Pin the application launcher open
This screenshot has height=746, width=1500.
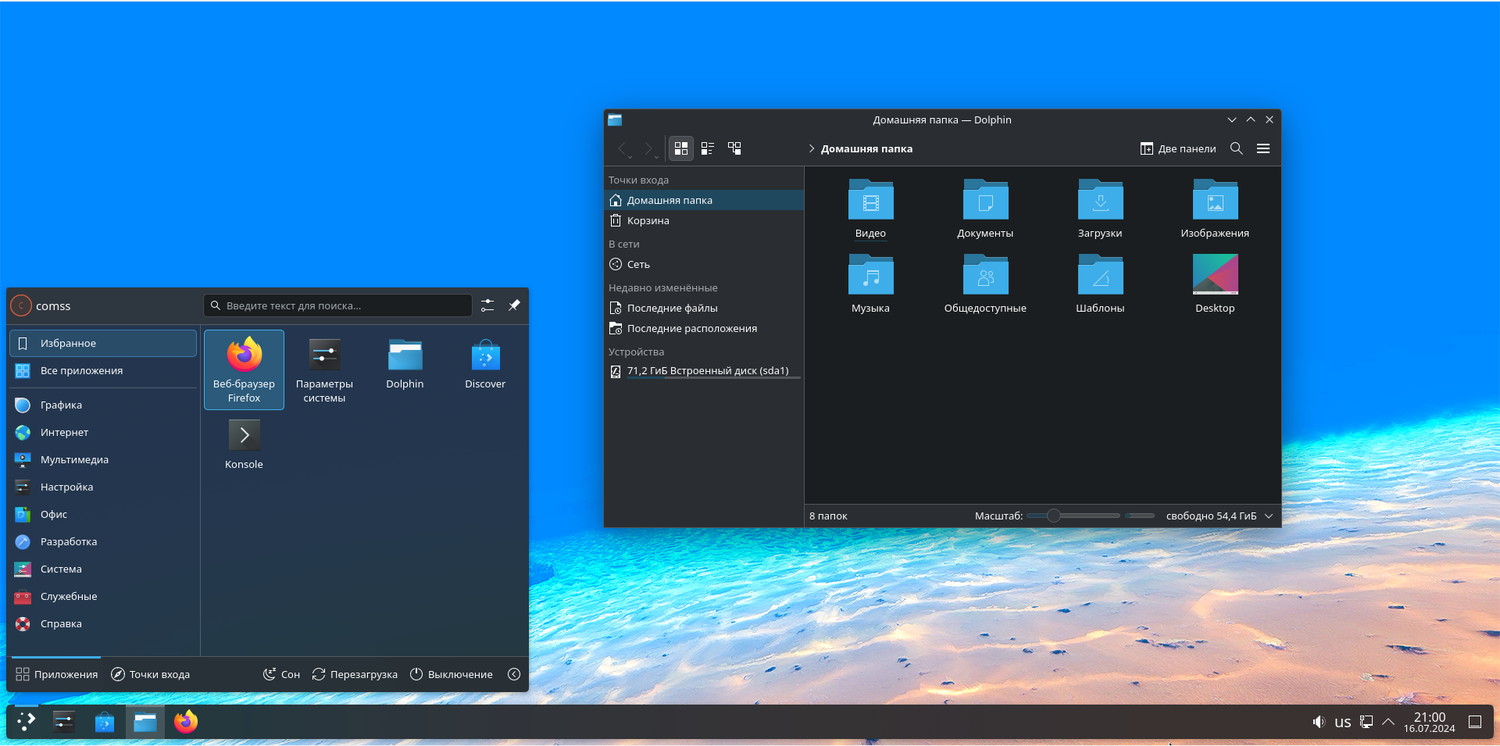pyautogui.click(x=514, y=305)
